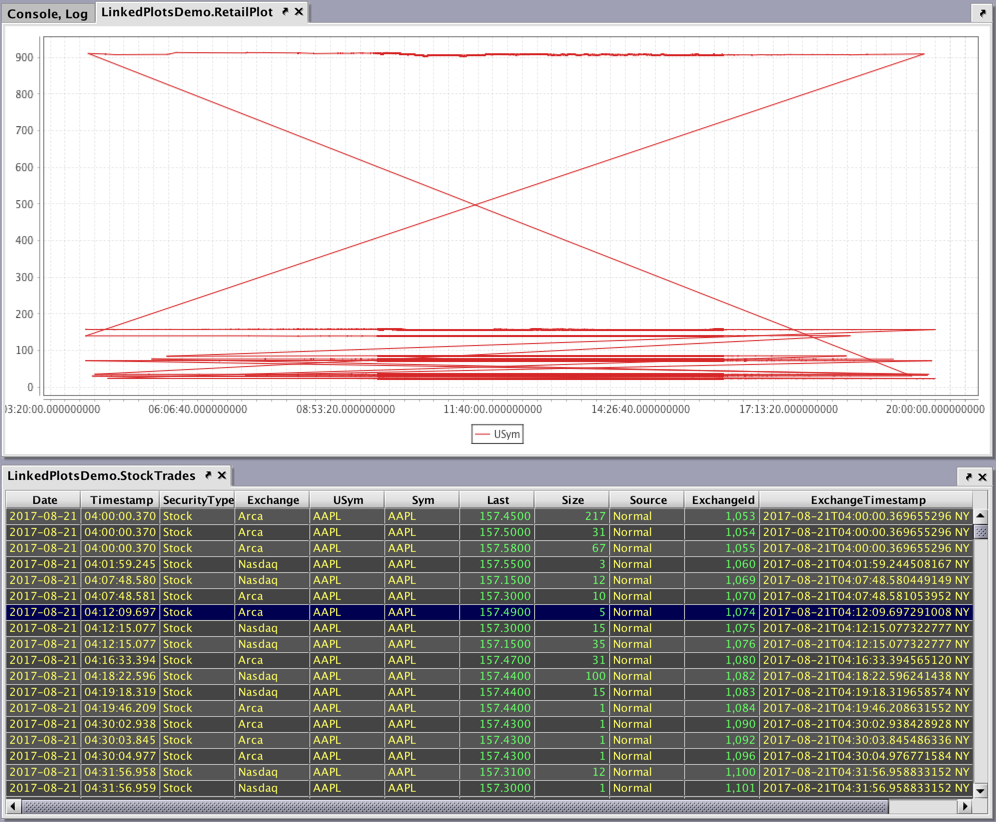This screenshot has height=822, width=996.
Task: Select the LinkedPlotsDemo.StockTrades tab
Action: click(x=101, y=476)
